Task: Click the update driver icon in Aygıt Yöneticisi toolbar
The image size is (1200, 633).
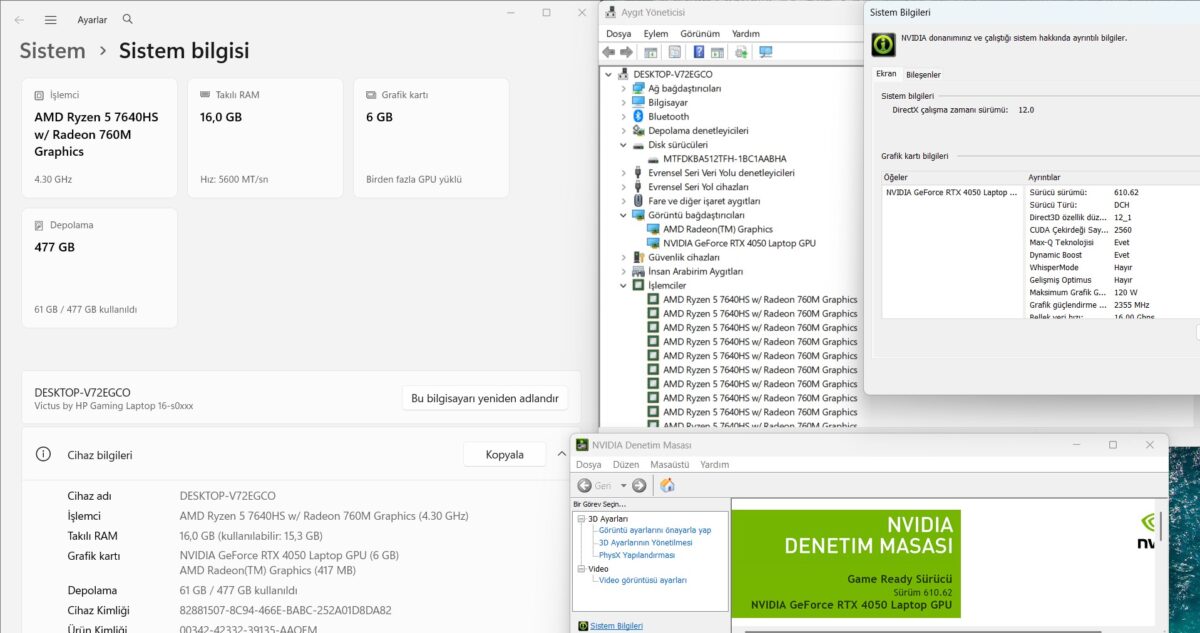Action: click(x=742, y=52)
